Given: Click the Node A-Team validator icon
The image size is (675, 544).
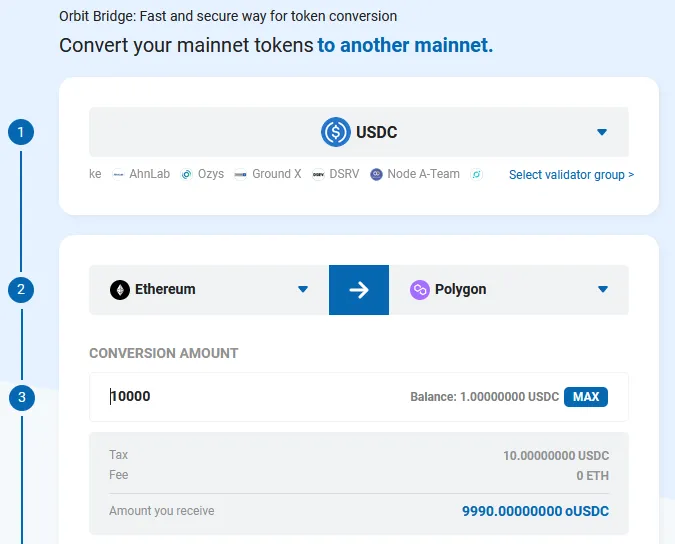Looking at the screenshot, I should pyautogui.click(x=376, y=174).
